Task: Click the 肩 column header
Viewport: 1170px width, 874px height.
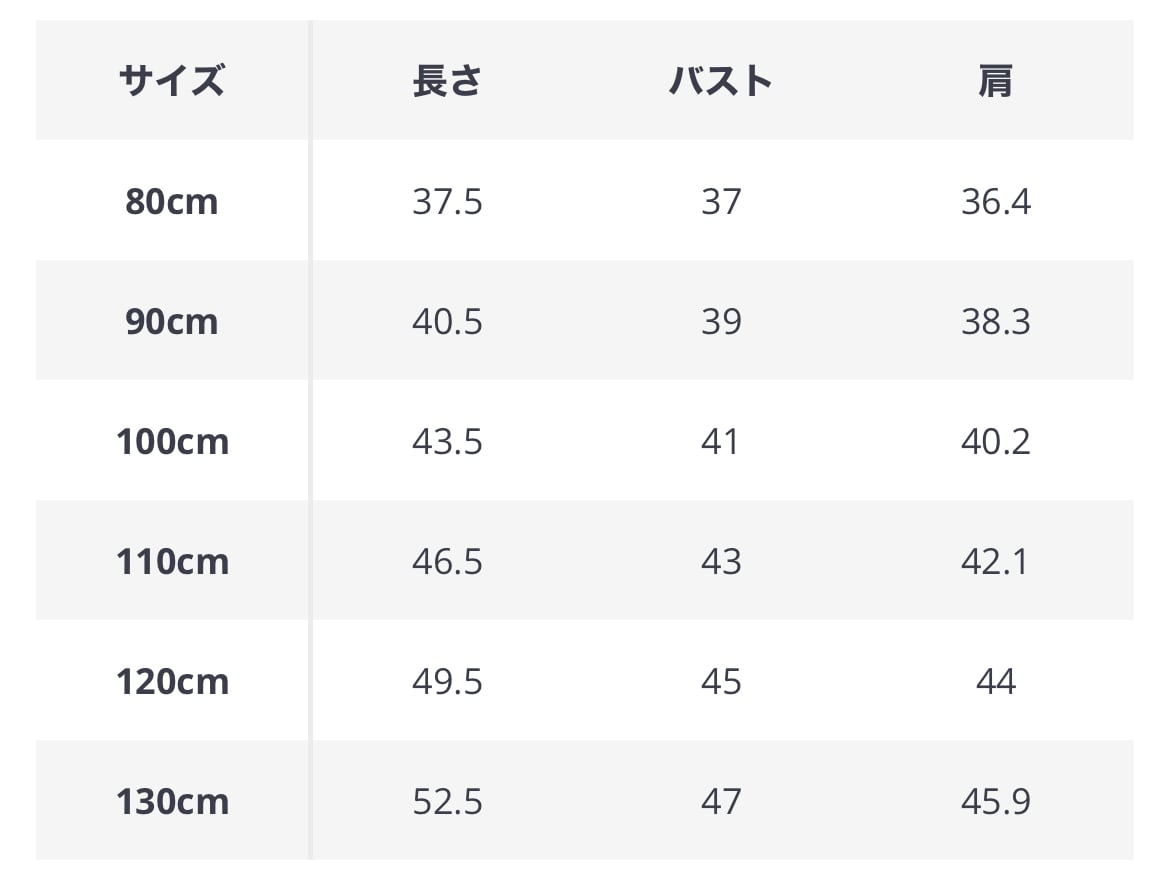Action: click(995, 81)
